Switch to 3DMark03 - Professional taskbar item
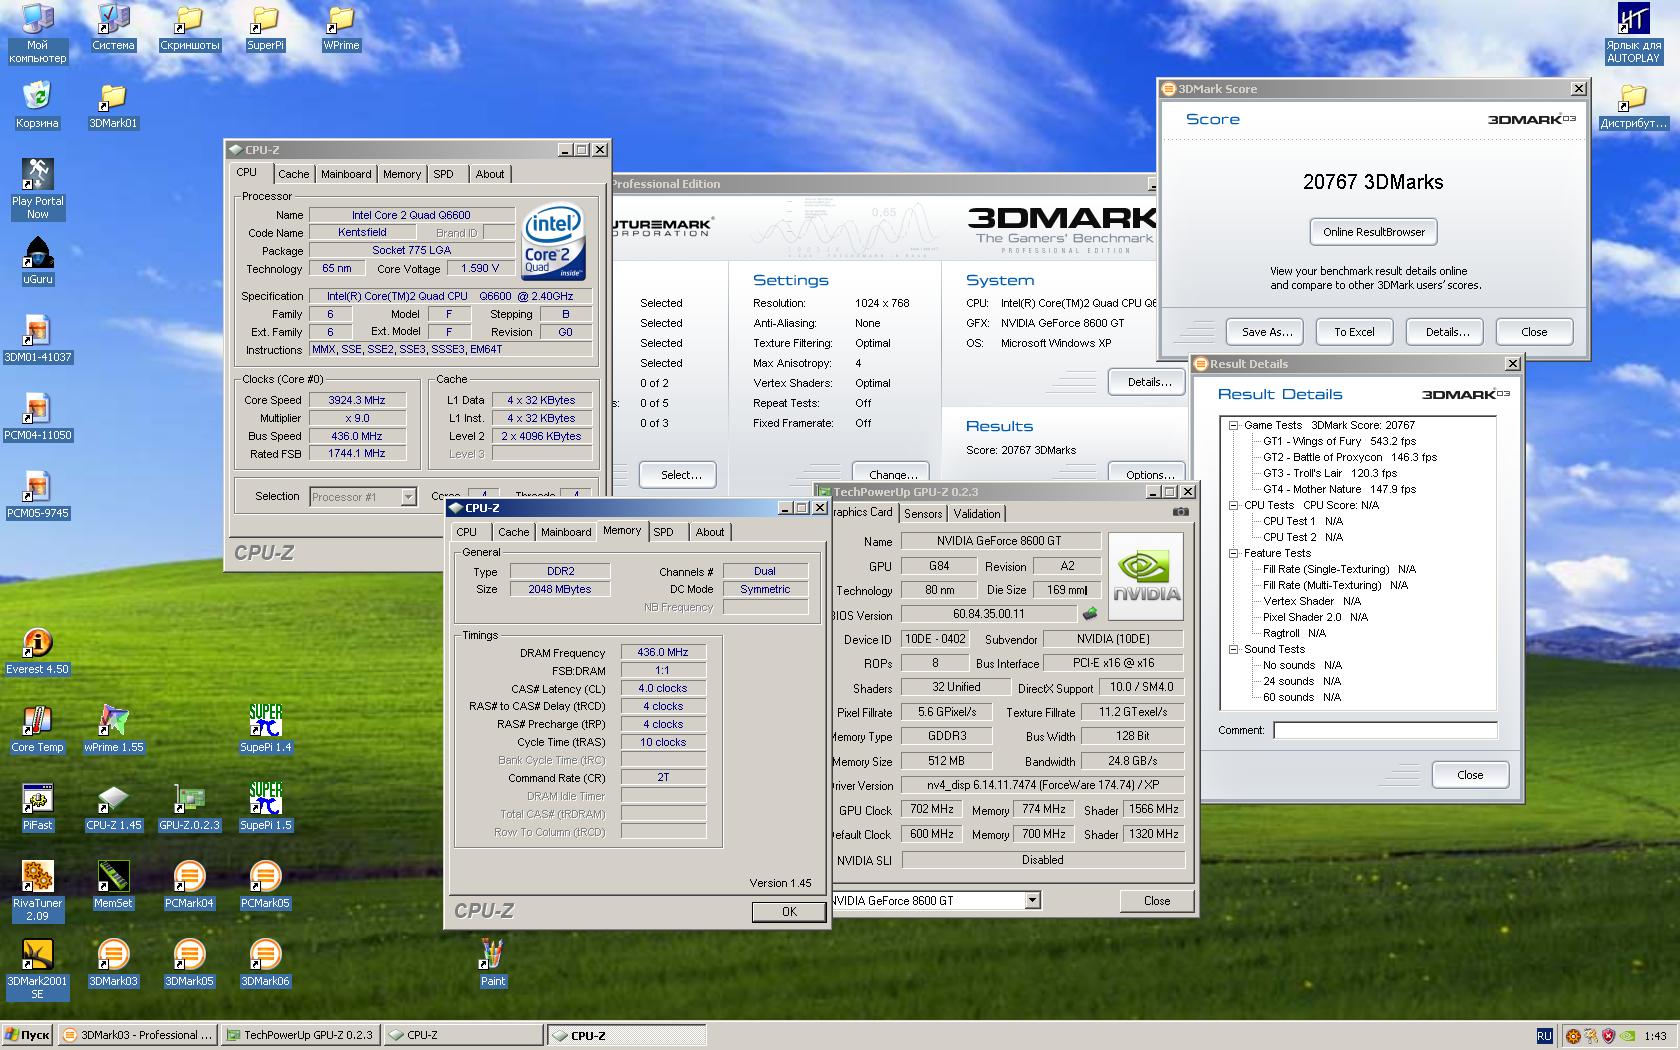This screenshot has height=1050, width=1680. [137, 1035]
